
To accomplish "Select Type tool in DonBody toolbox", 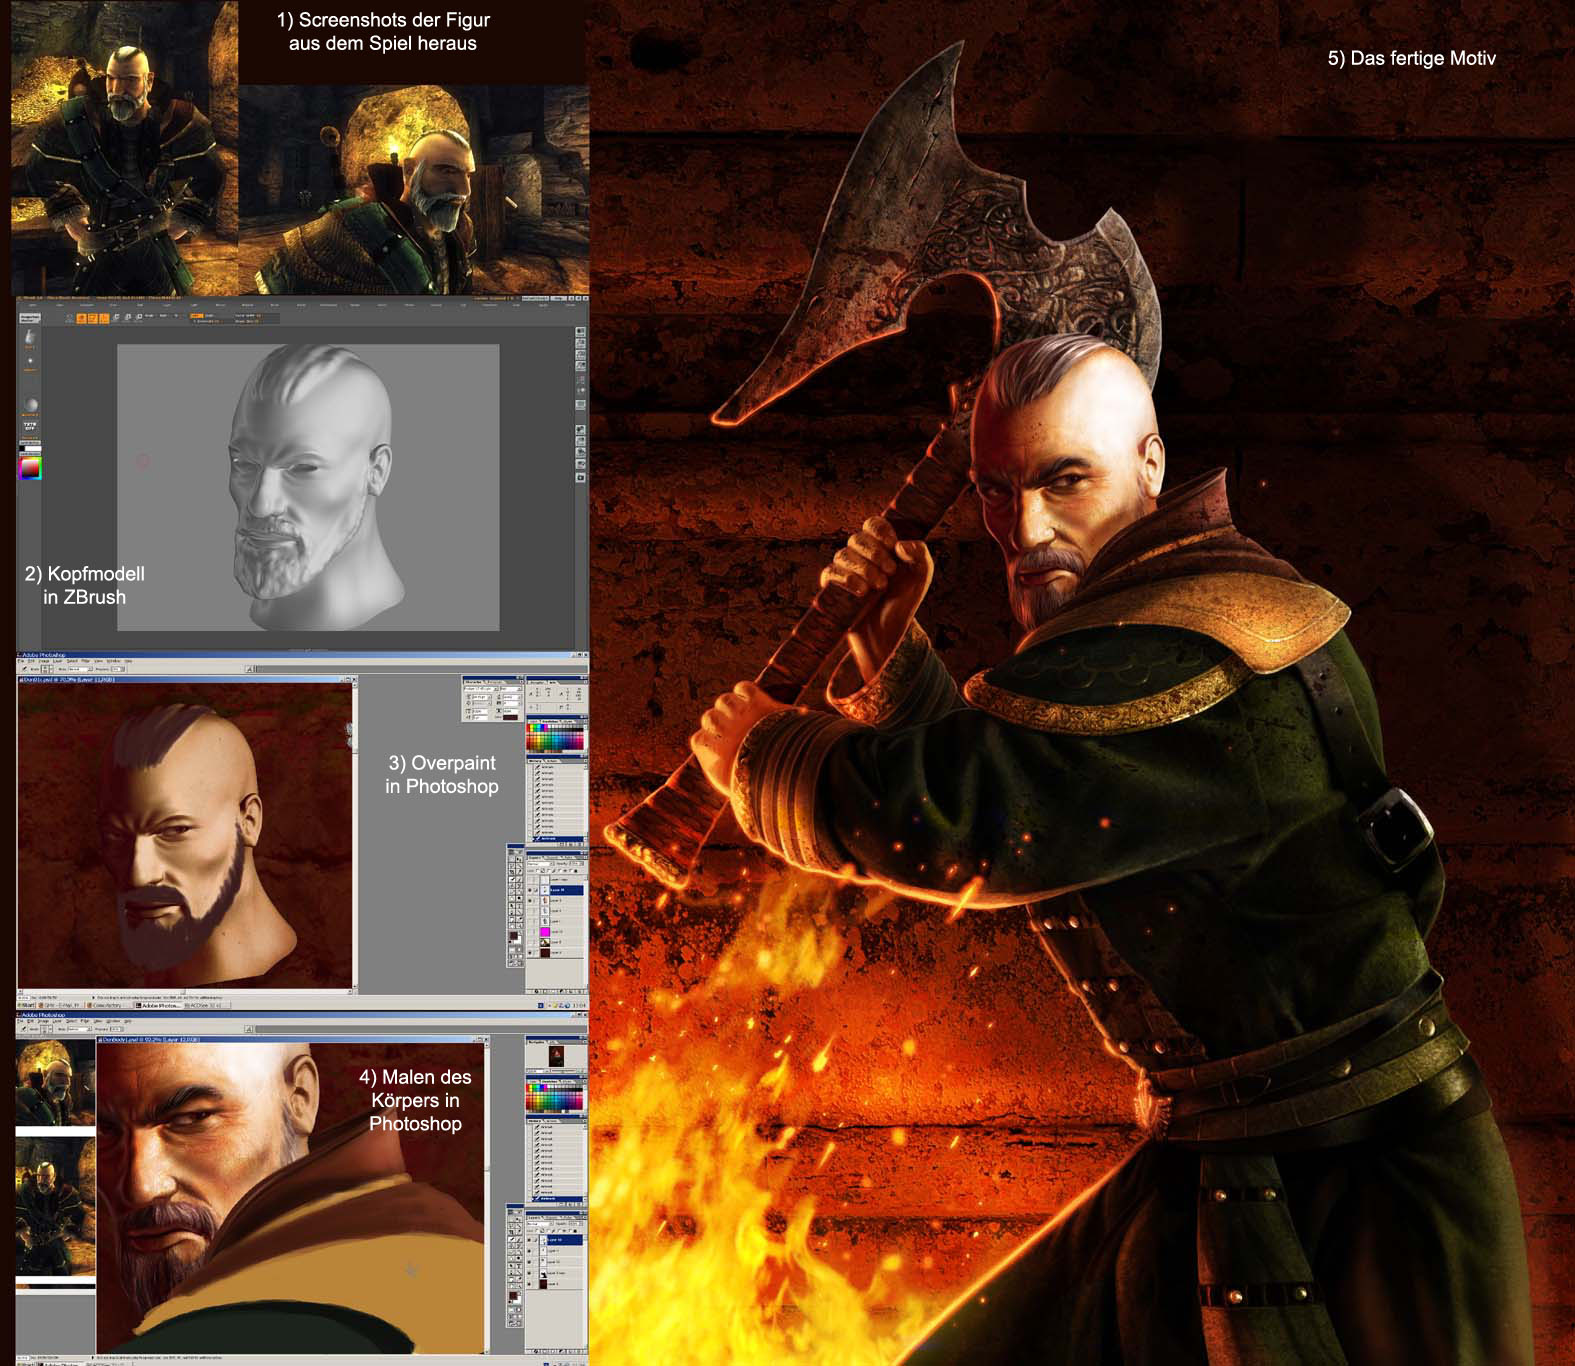I will (x=519, y=1266).
